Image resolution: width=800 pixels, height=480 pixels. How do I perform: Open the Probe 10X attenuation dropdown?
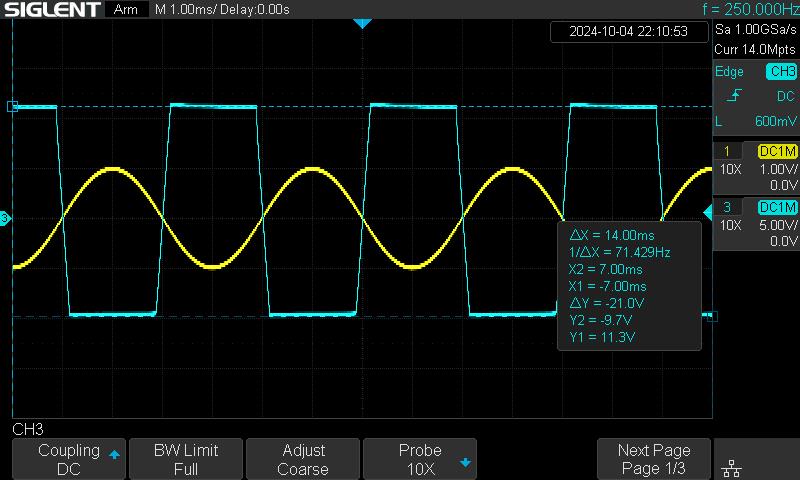pos(420,459)
